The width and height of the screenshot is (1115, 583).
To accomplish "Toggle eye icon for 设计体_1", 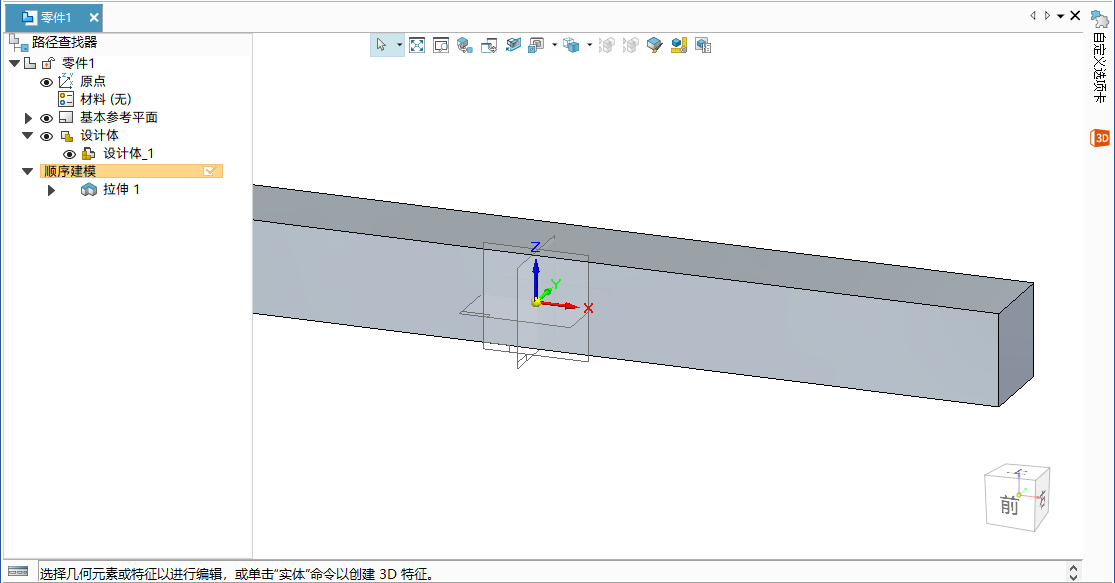I will [x=70, y=154].
